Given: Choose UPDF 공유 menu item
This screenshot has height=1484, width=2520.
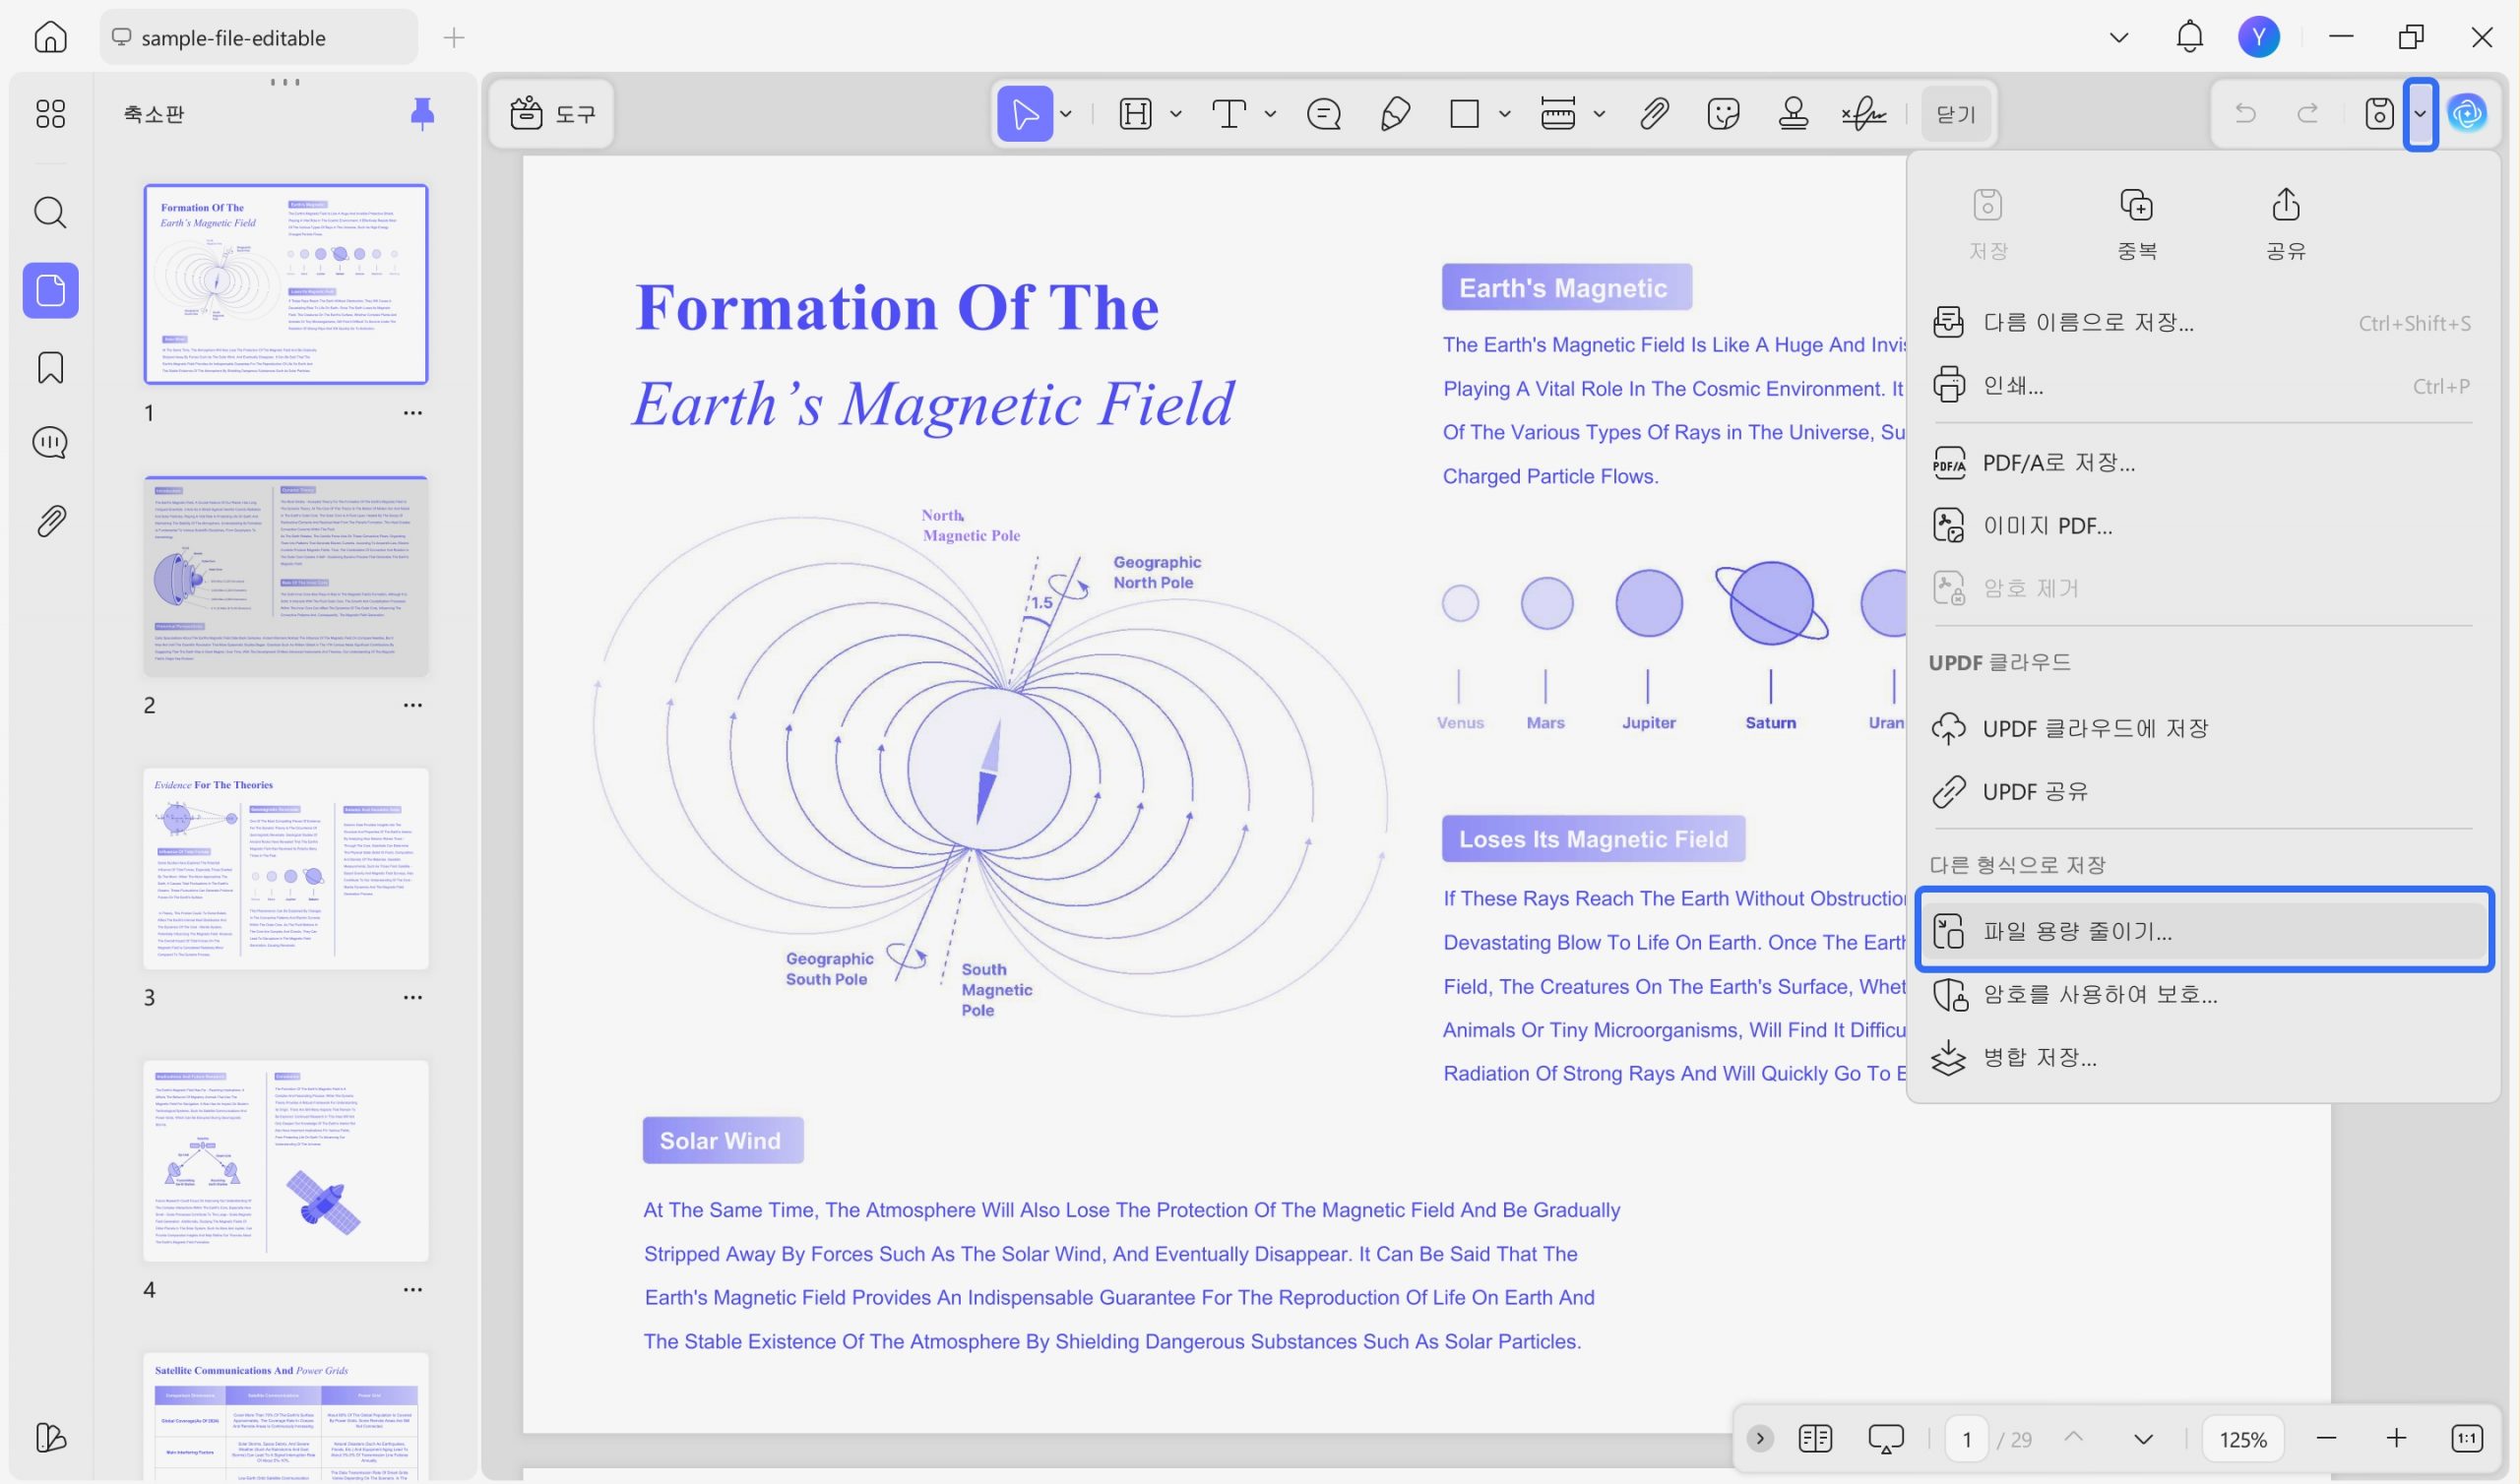Looking at the screenshot, I should tap(2203, 791).
